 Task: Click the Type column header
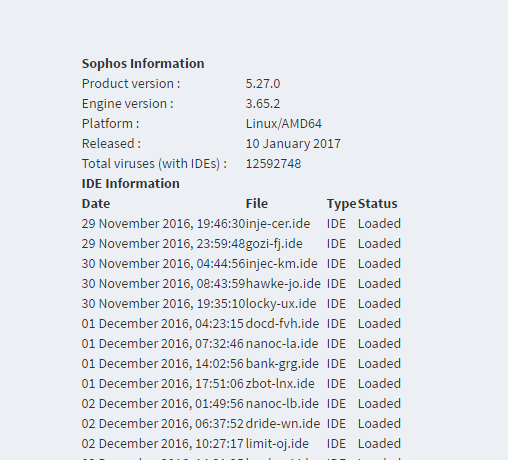(341, 204)
